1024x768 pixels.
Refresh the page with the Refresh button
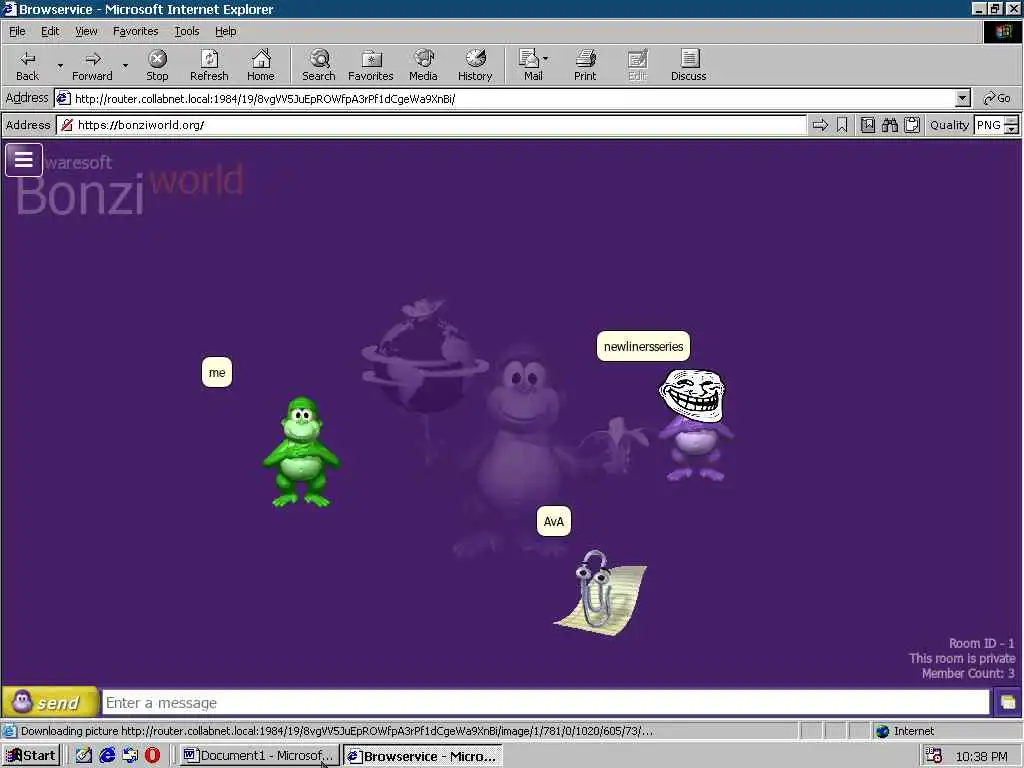click(209, 65)
